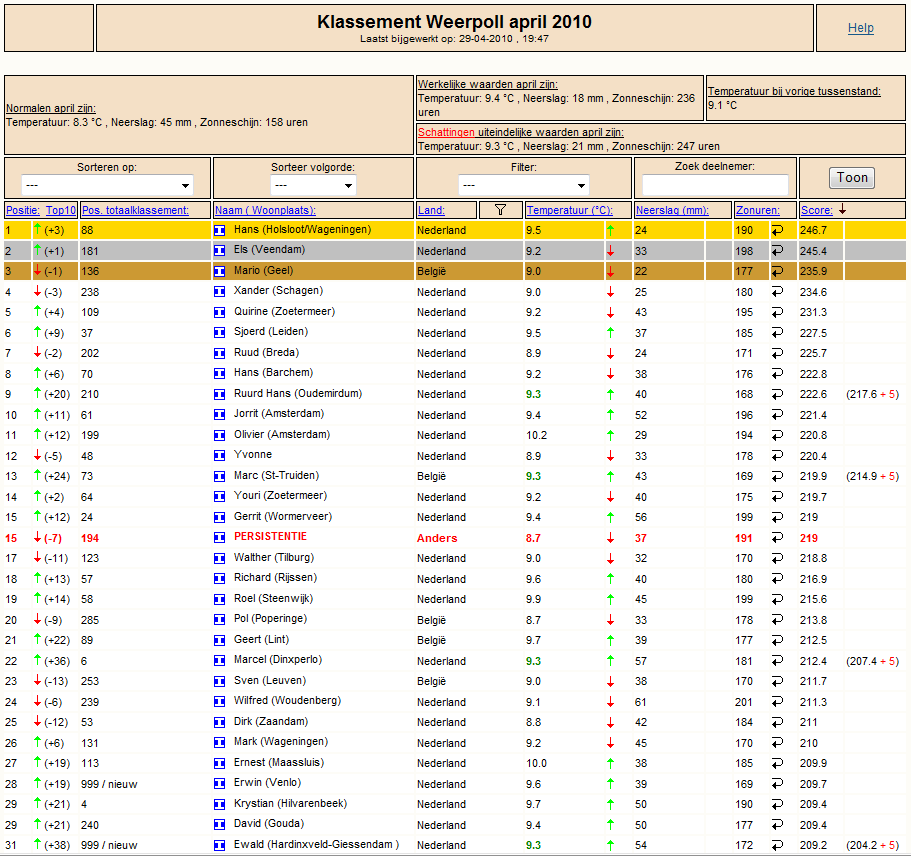Click blue info icon beside Xander (Schagen)
This screenshot has width=911, height=856.
pos(220,292)
